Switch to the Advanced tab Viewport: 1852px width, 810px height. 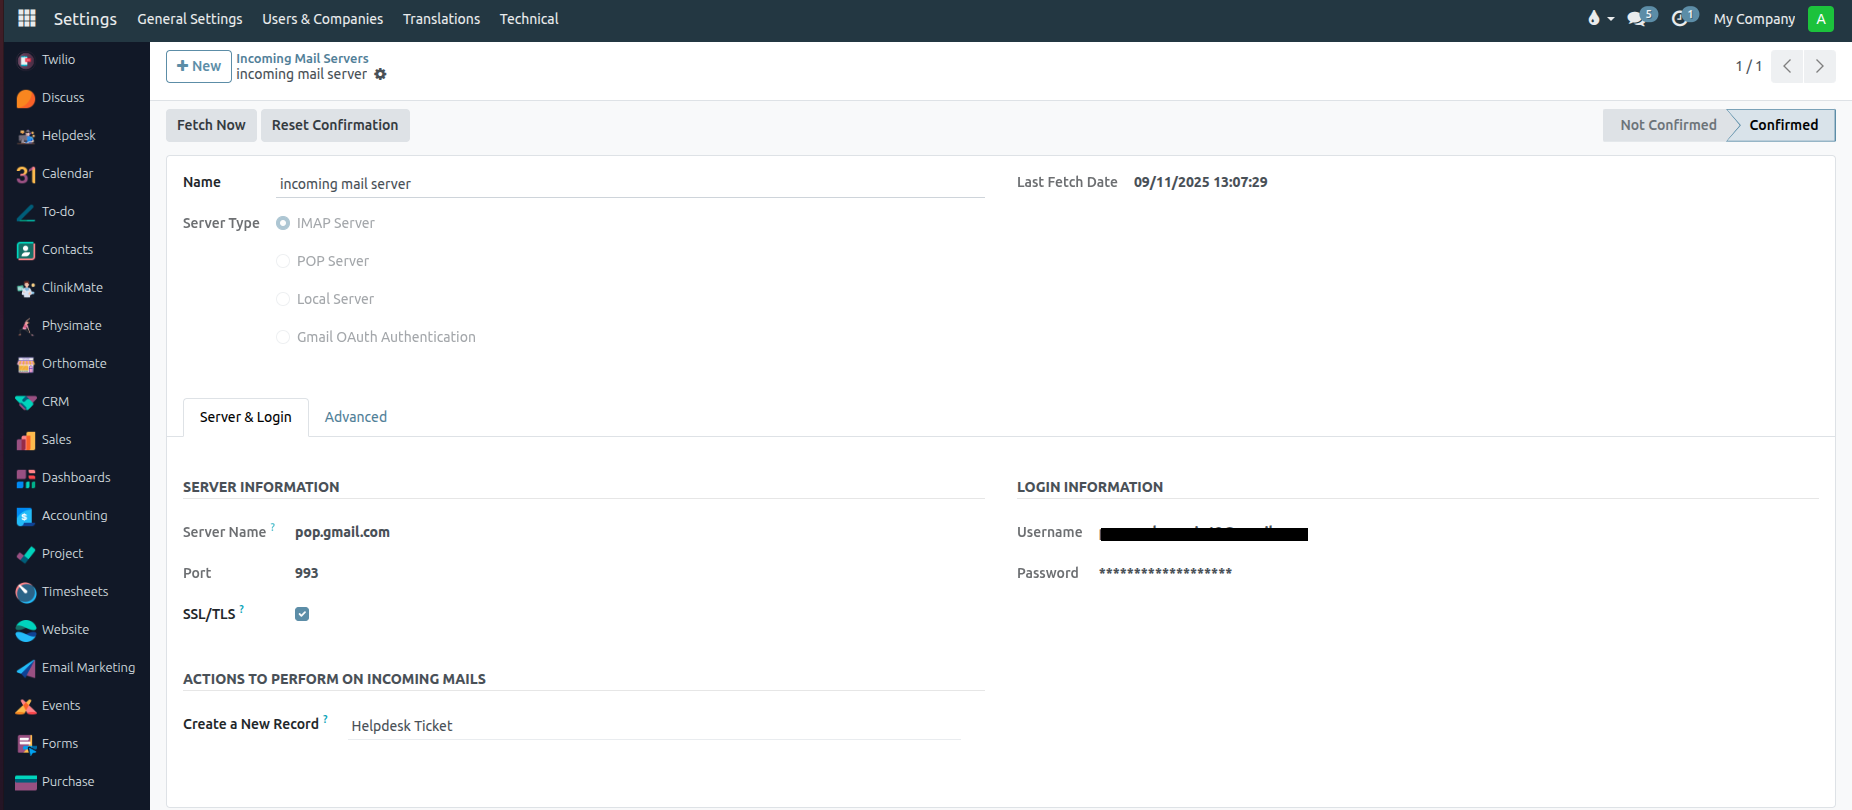click(x=355, y=417)
